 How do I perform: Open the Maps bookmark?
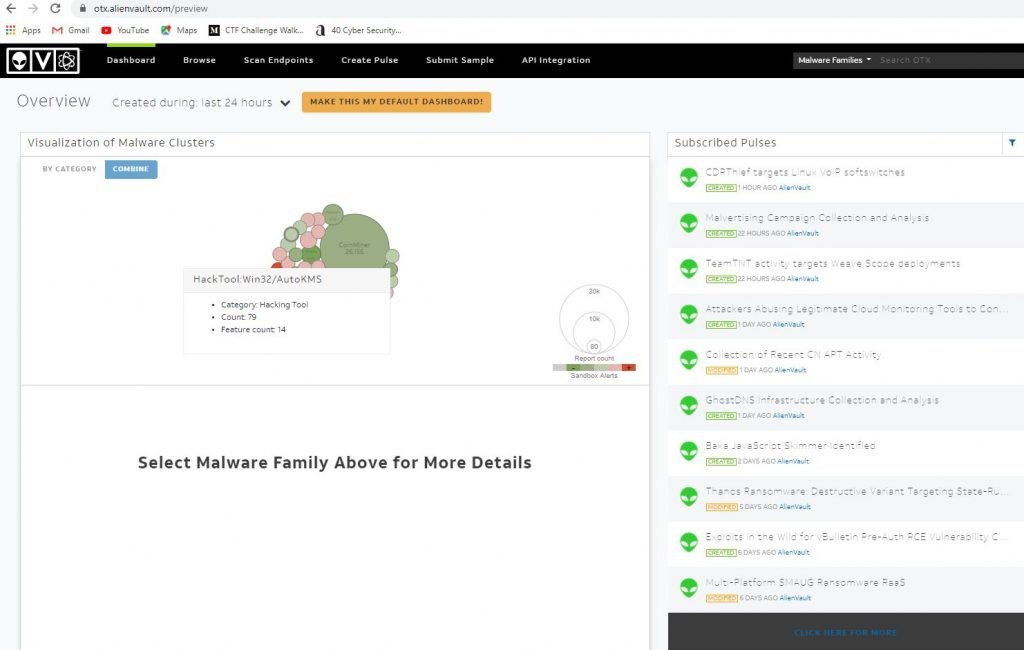pyautogui.click(x=179, y=30)
